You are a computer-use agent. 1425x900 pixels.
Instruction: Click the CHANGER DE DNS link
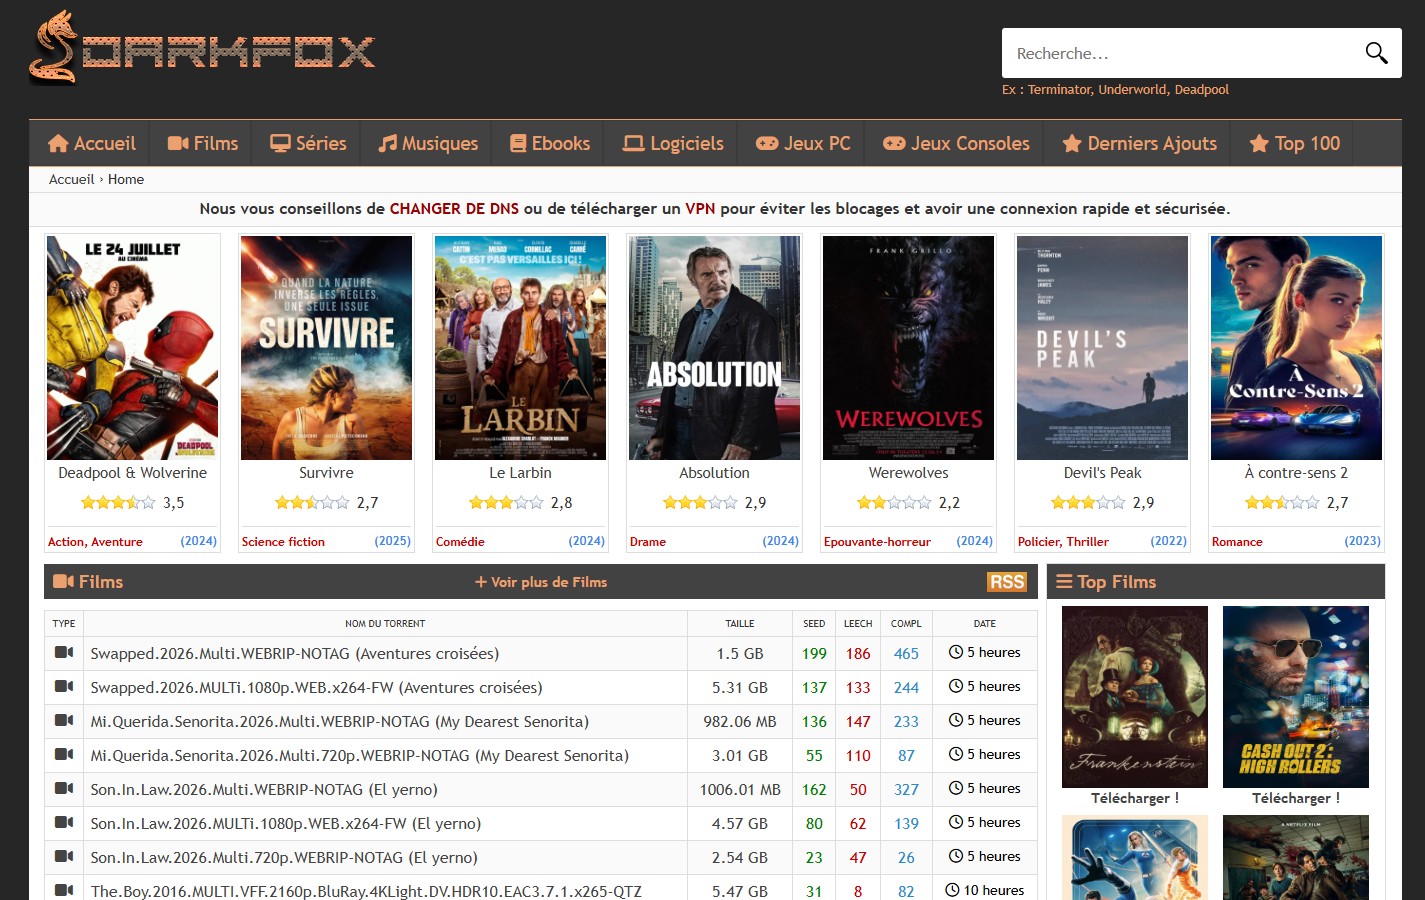[x=454, y=209]
